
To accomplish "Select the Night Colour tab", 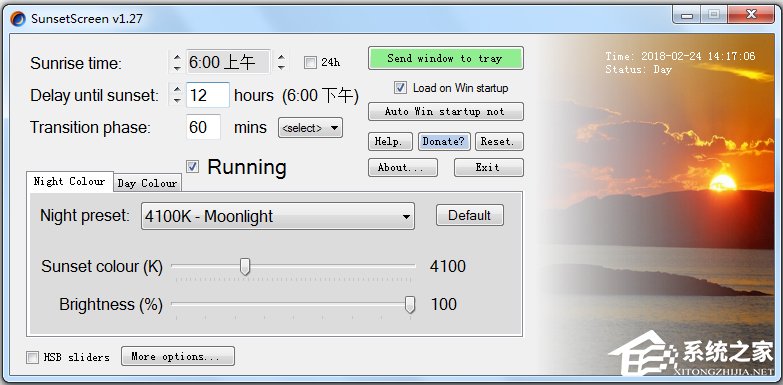I will (69, 181).
